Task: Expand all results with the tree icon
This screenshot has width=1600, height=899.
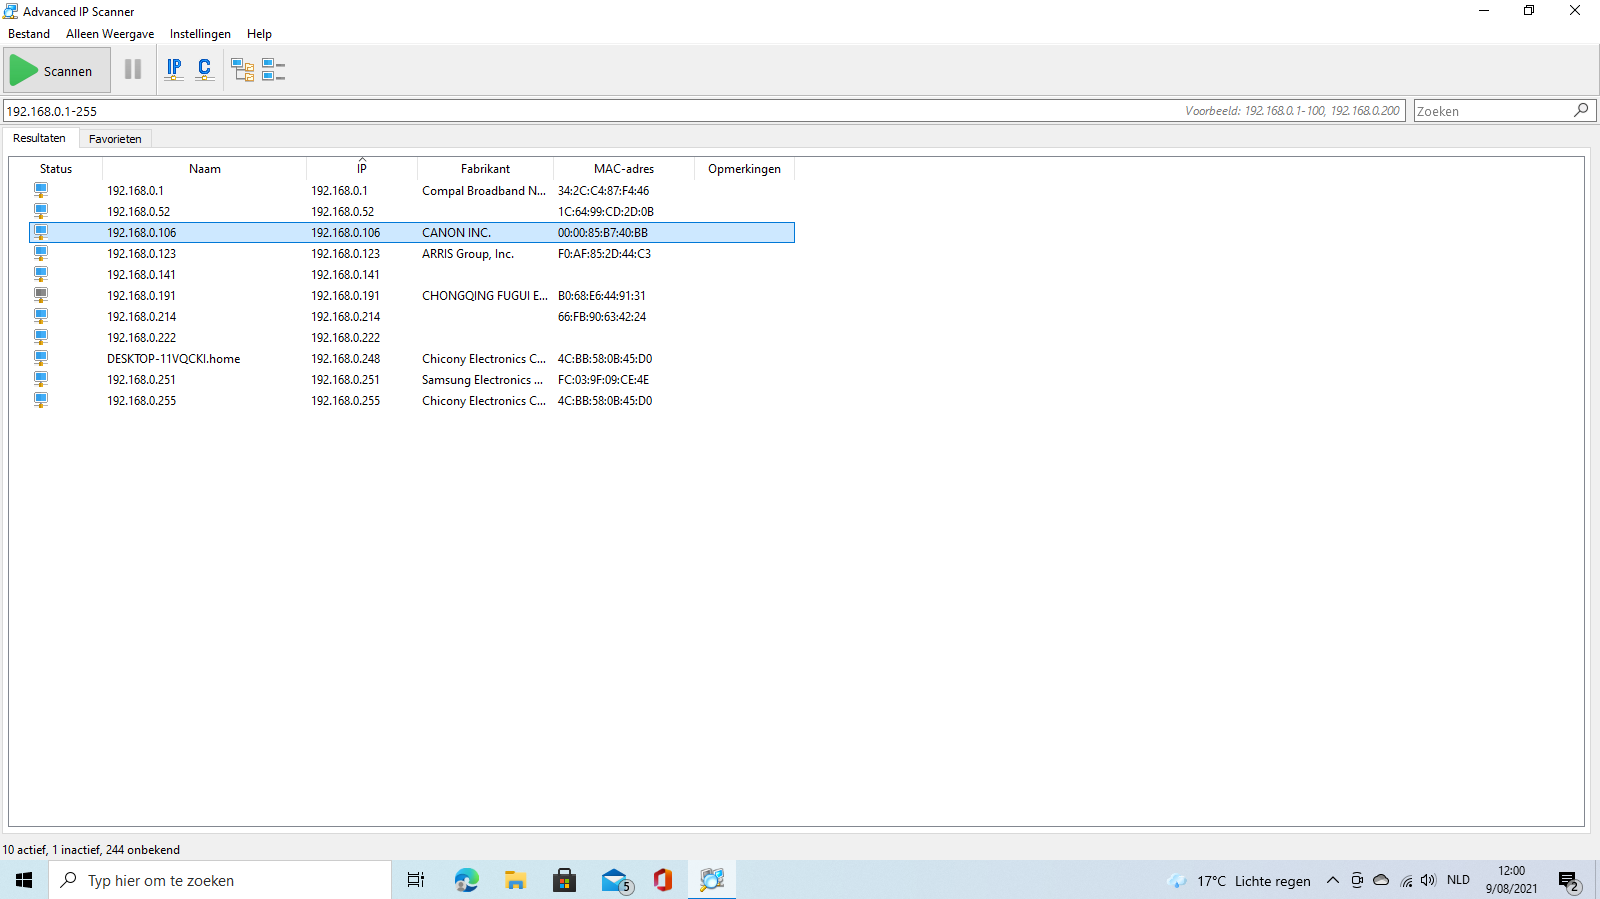Action: (x=242, y=70)
